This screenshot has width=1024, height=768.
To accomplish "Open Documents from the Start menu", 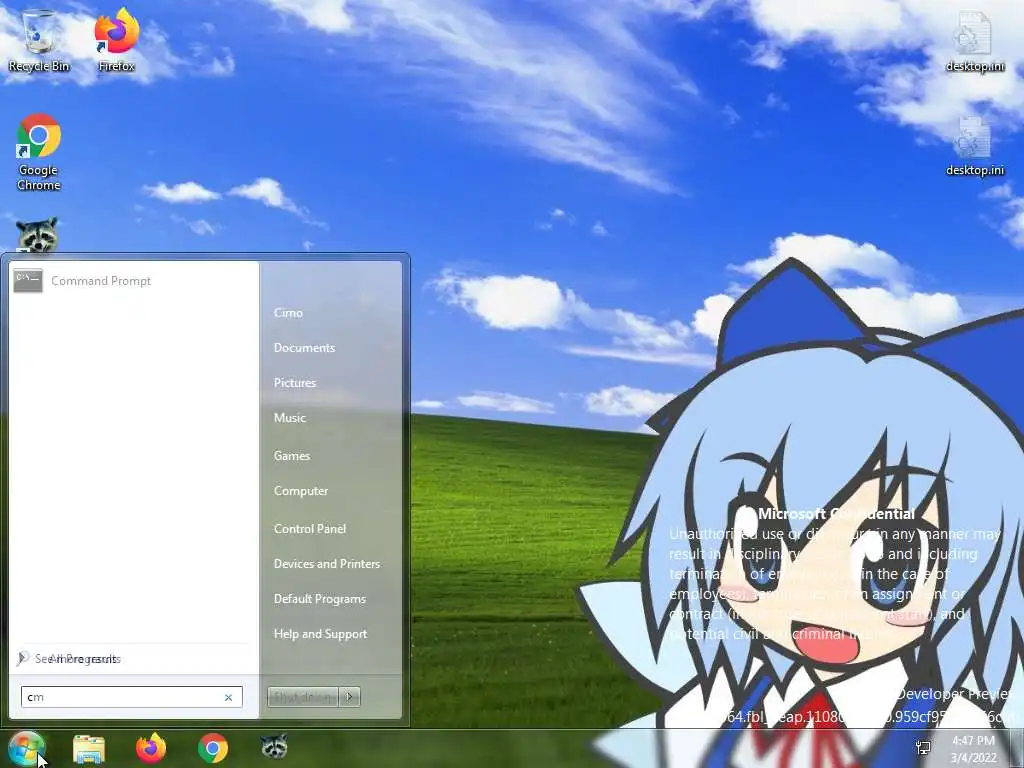I will point(304,348).
